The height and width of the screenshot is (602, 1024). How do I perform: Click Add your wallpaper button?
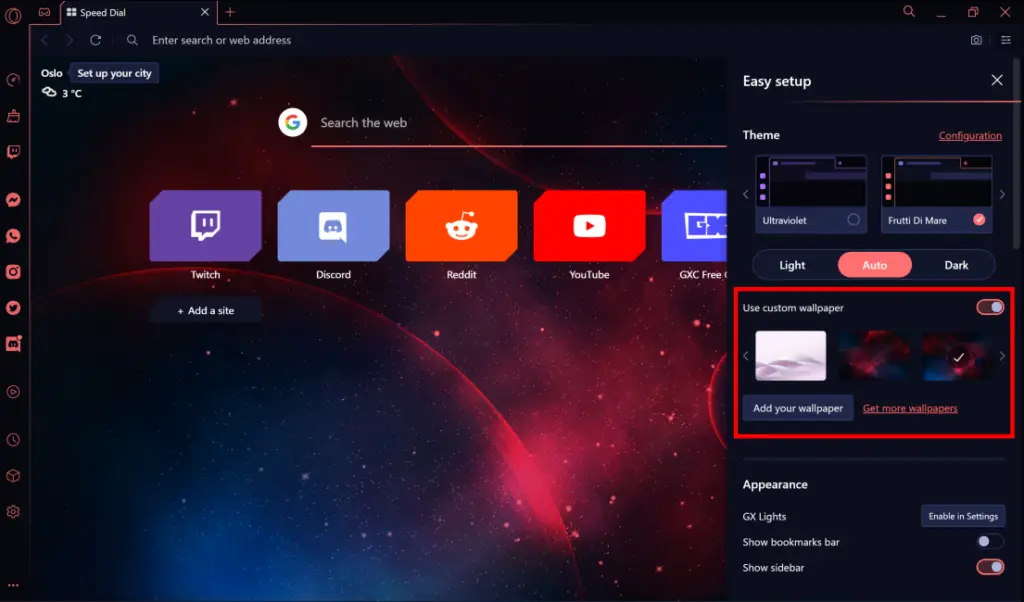click(798, 408)
